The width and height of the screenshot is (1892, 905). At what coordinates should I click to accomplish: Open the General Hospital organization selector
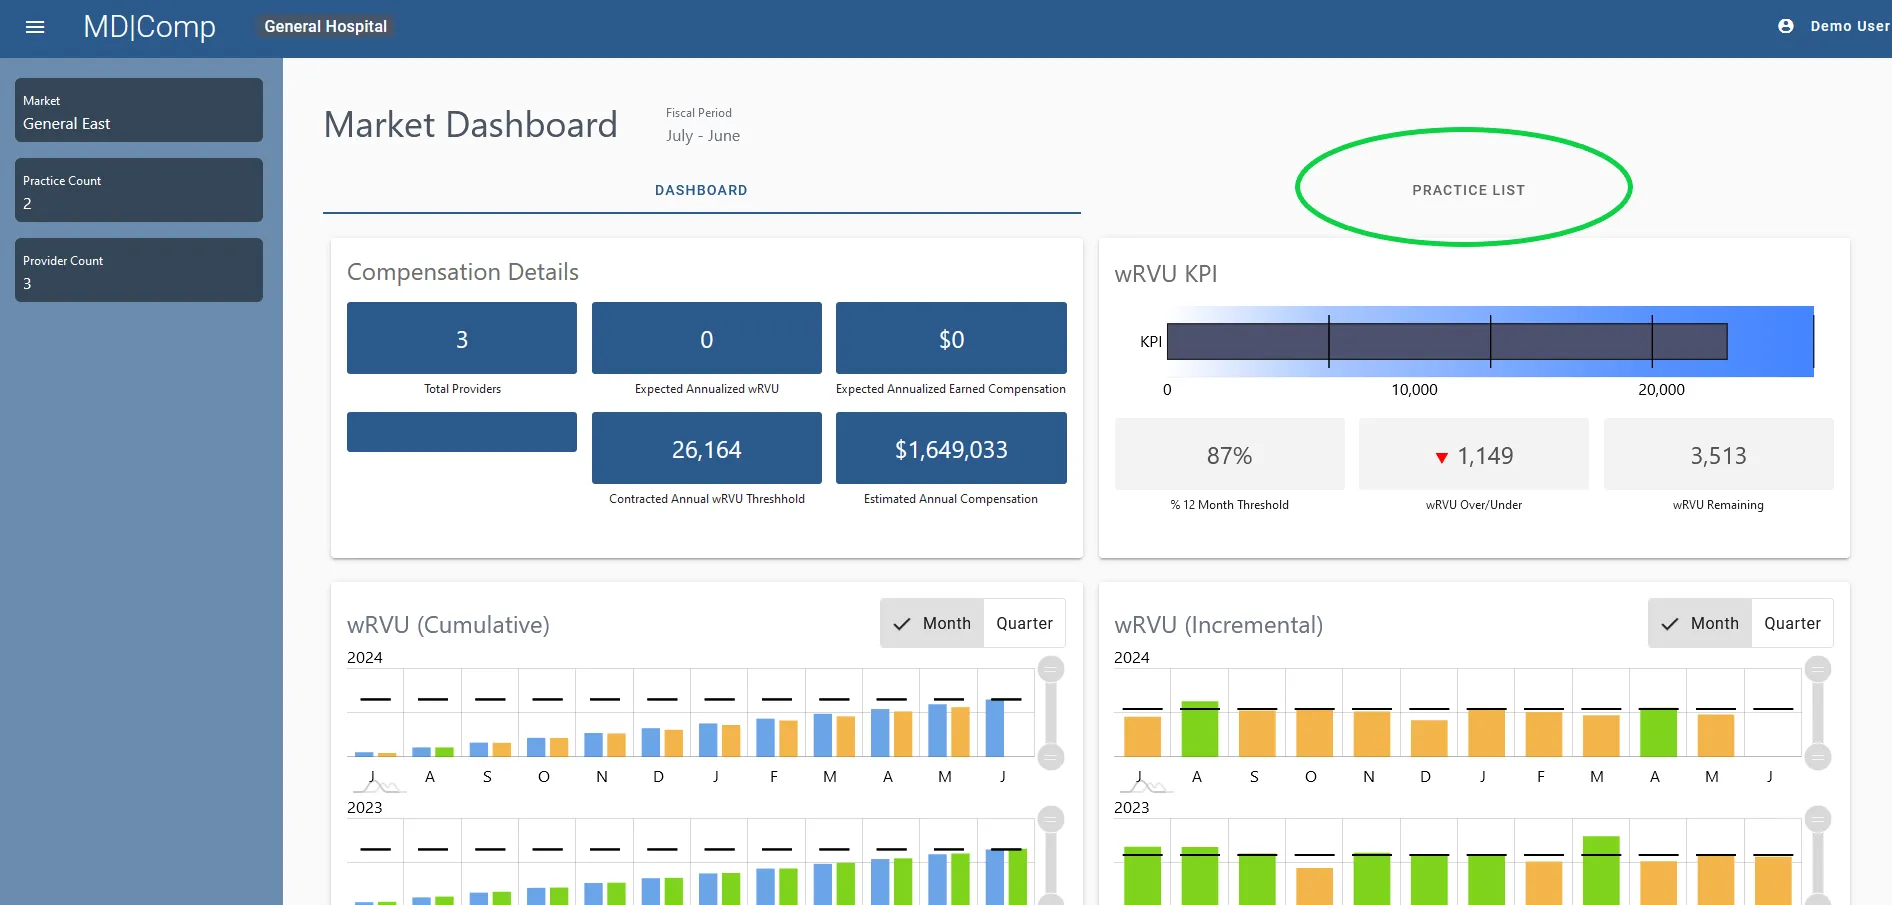pos(325,27)
